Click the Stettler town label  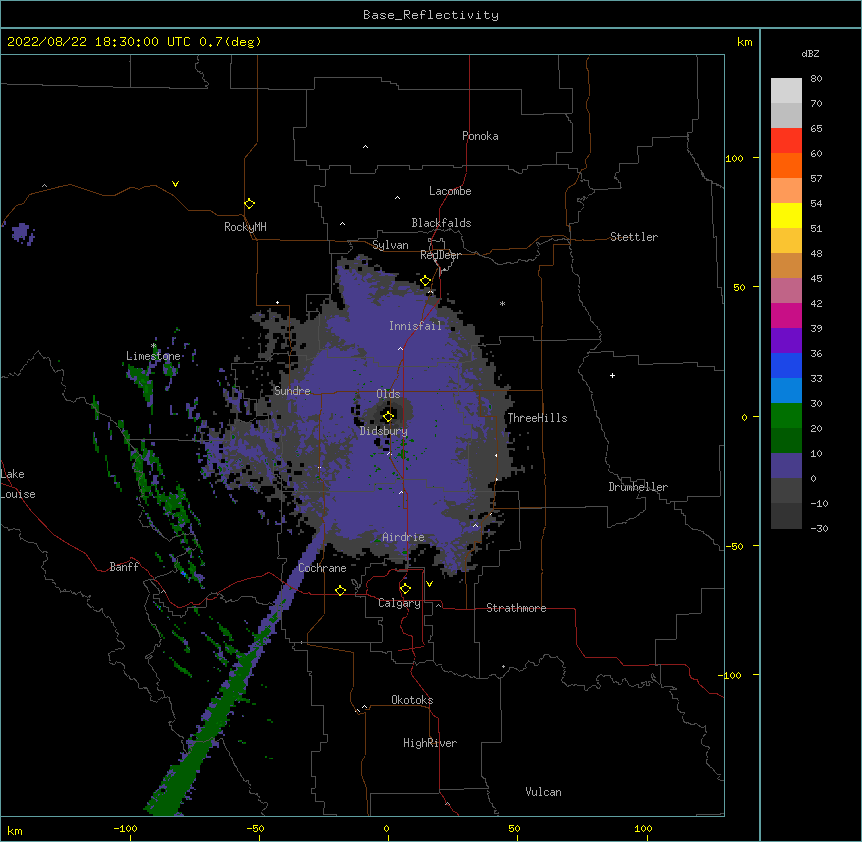click(634, 237)
